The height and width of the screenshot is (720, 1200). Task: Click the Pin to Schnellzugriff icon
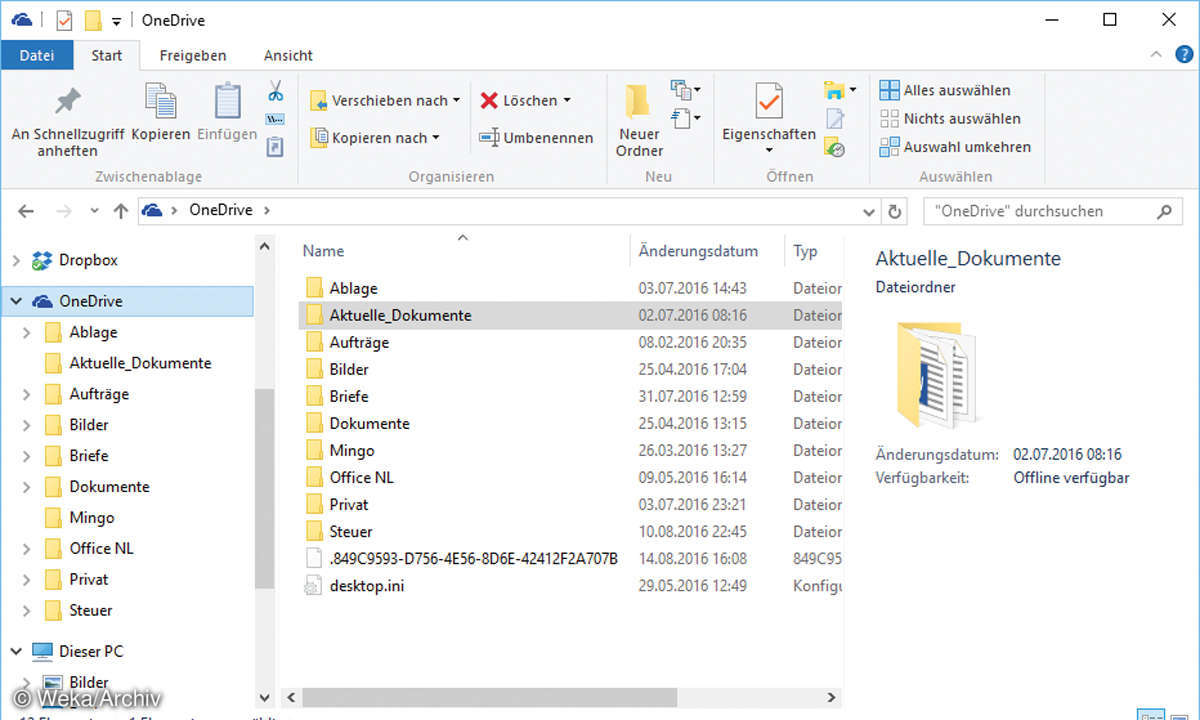click(x=67, y=101)
